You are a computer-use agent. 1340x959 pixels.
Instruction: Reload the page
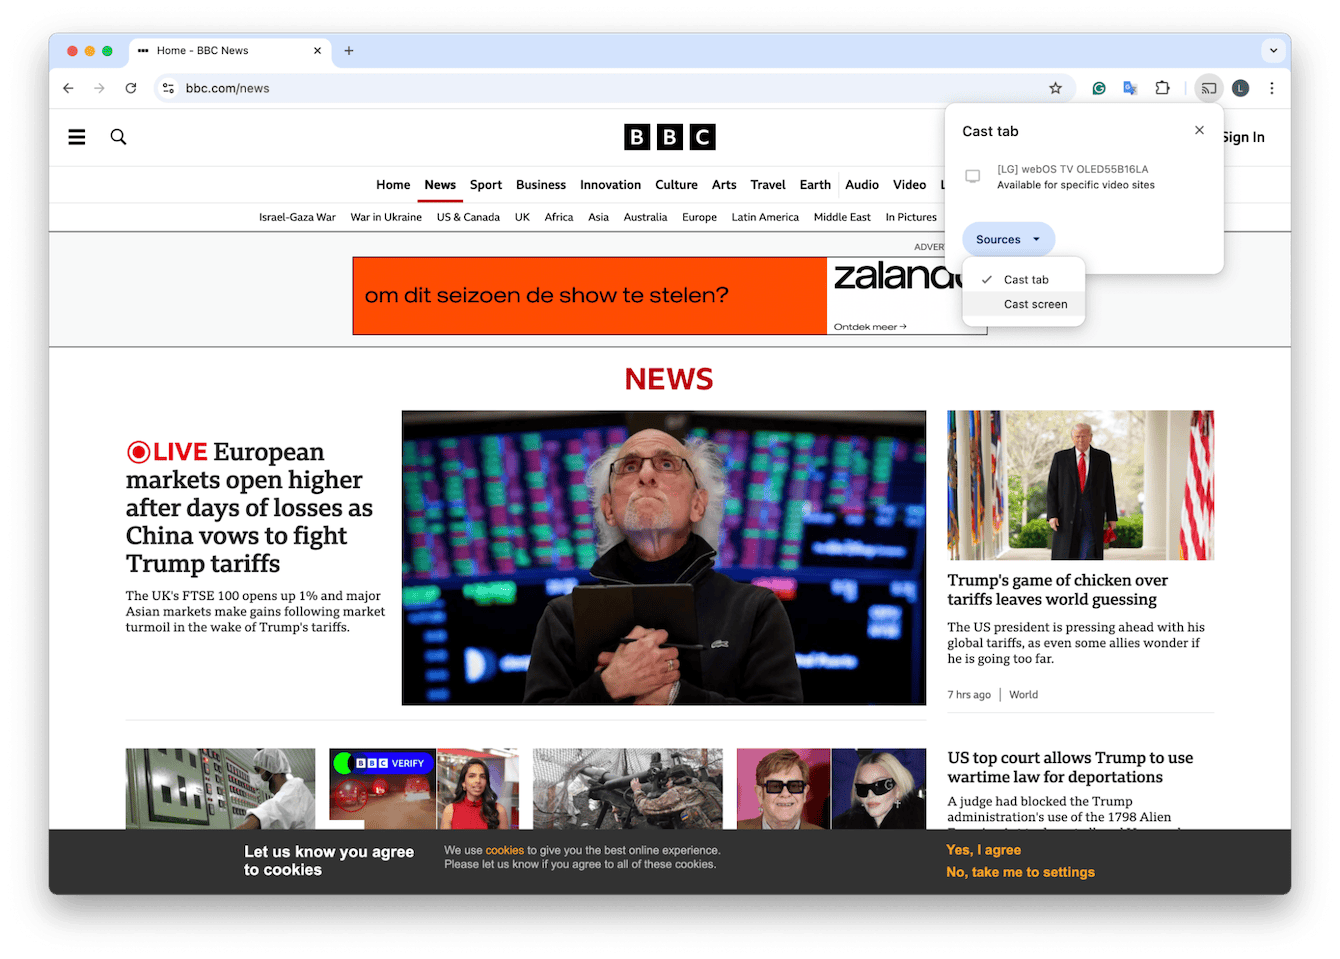click(131, 88)
